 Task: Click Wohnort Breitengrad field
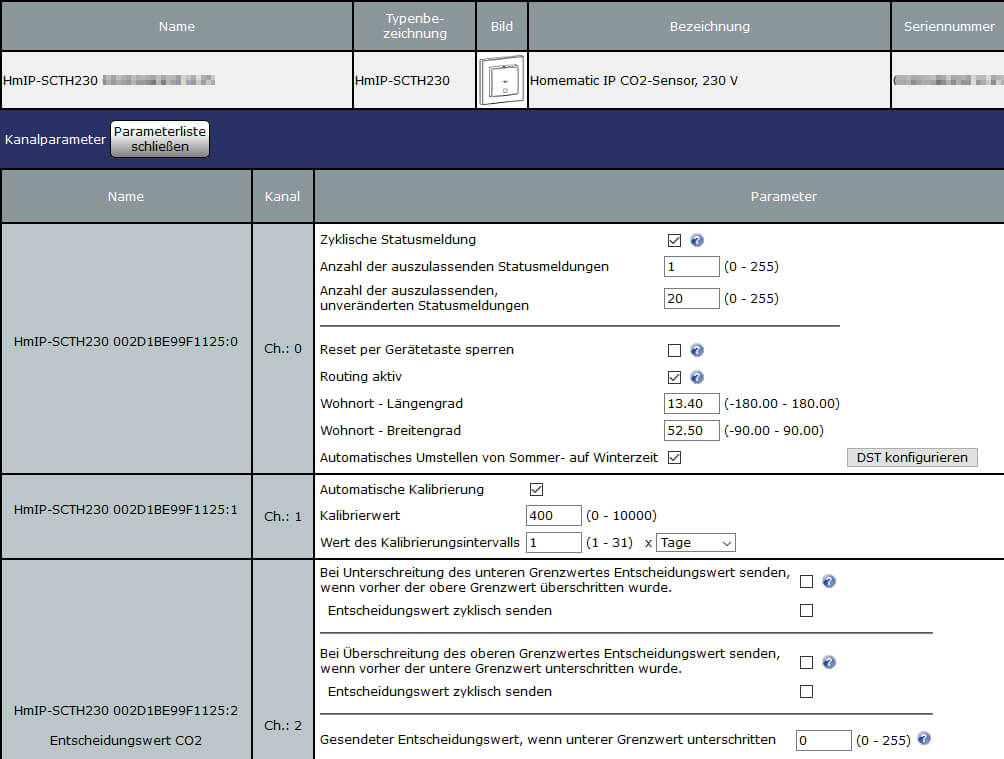692,430
